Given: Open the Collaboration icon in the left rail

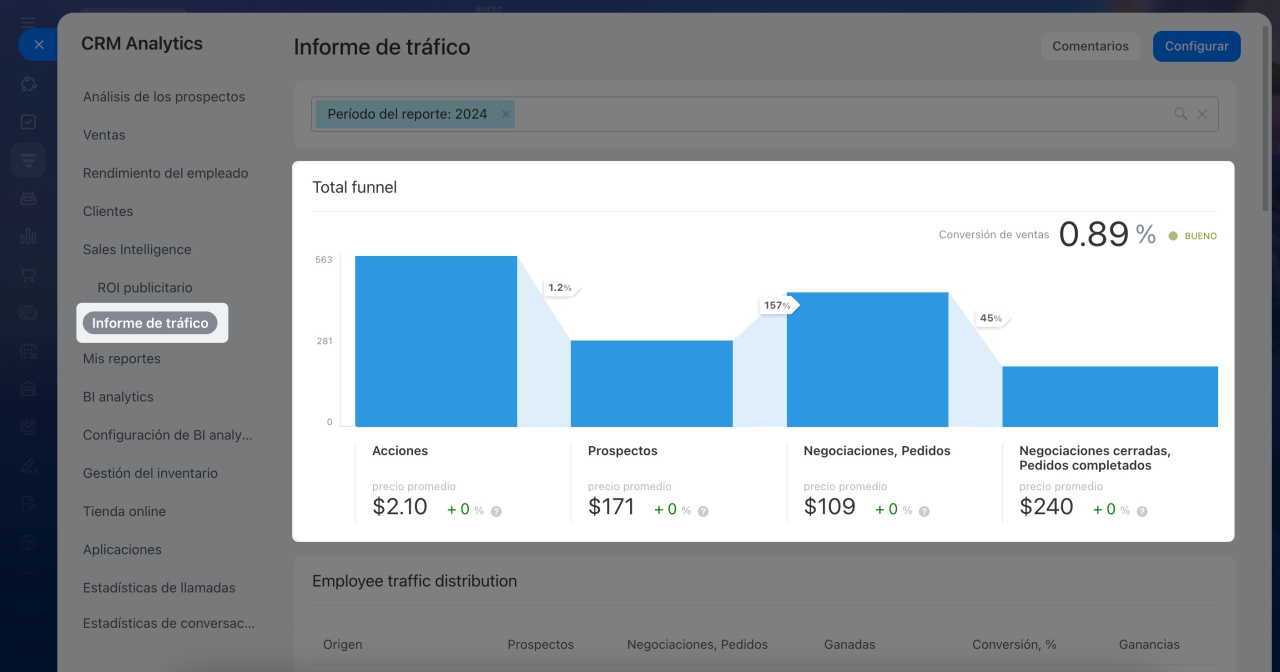Looking at the screenshot, I should point(28,84).
